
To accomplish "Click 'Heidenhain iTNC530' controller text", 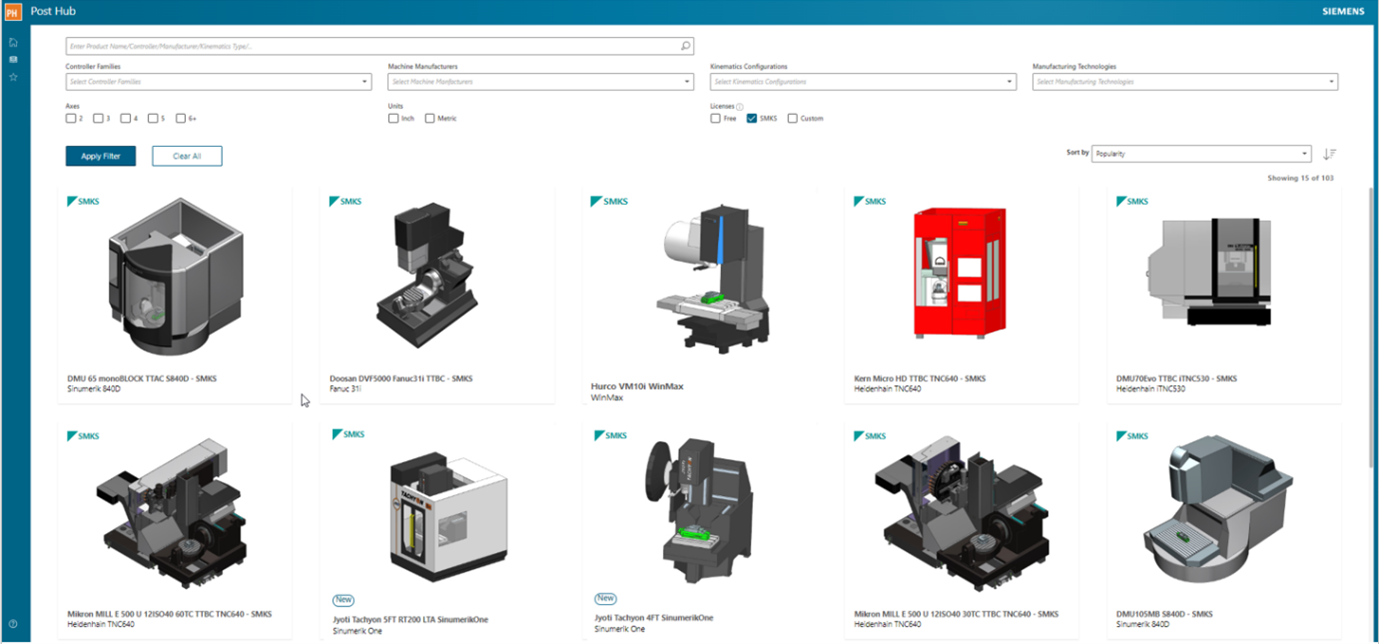I will click(x=1150, y=388).
